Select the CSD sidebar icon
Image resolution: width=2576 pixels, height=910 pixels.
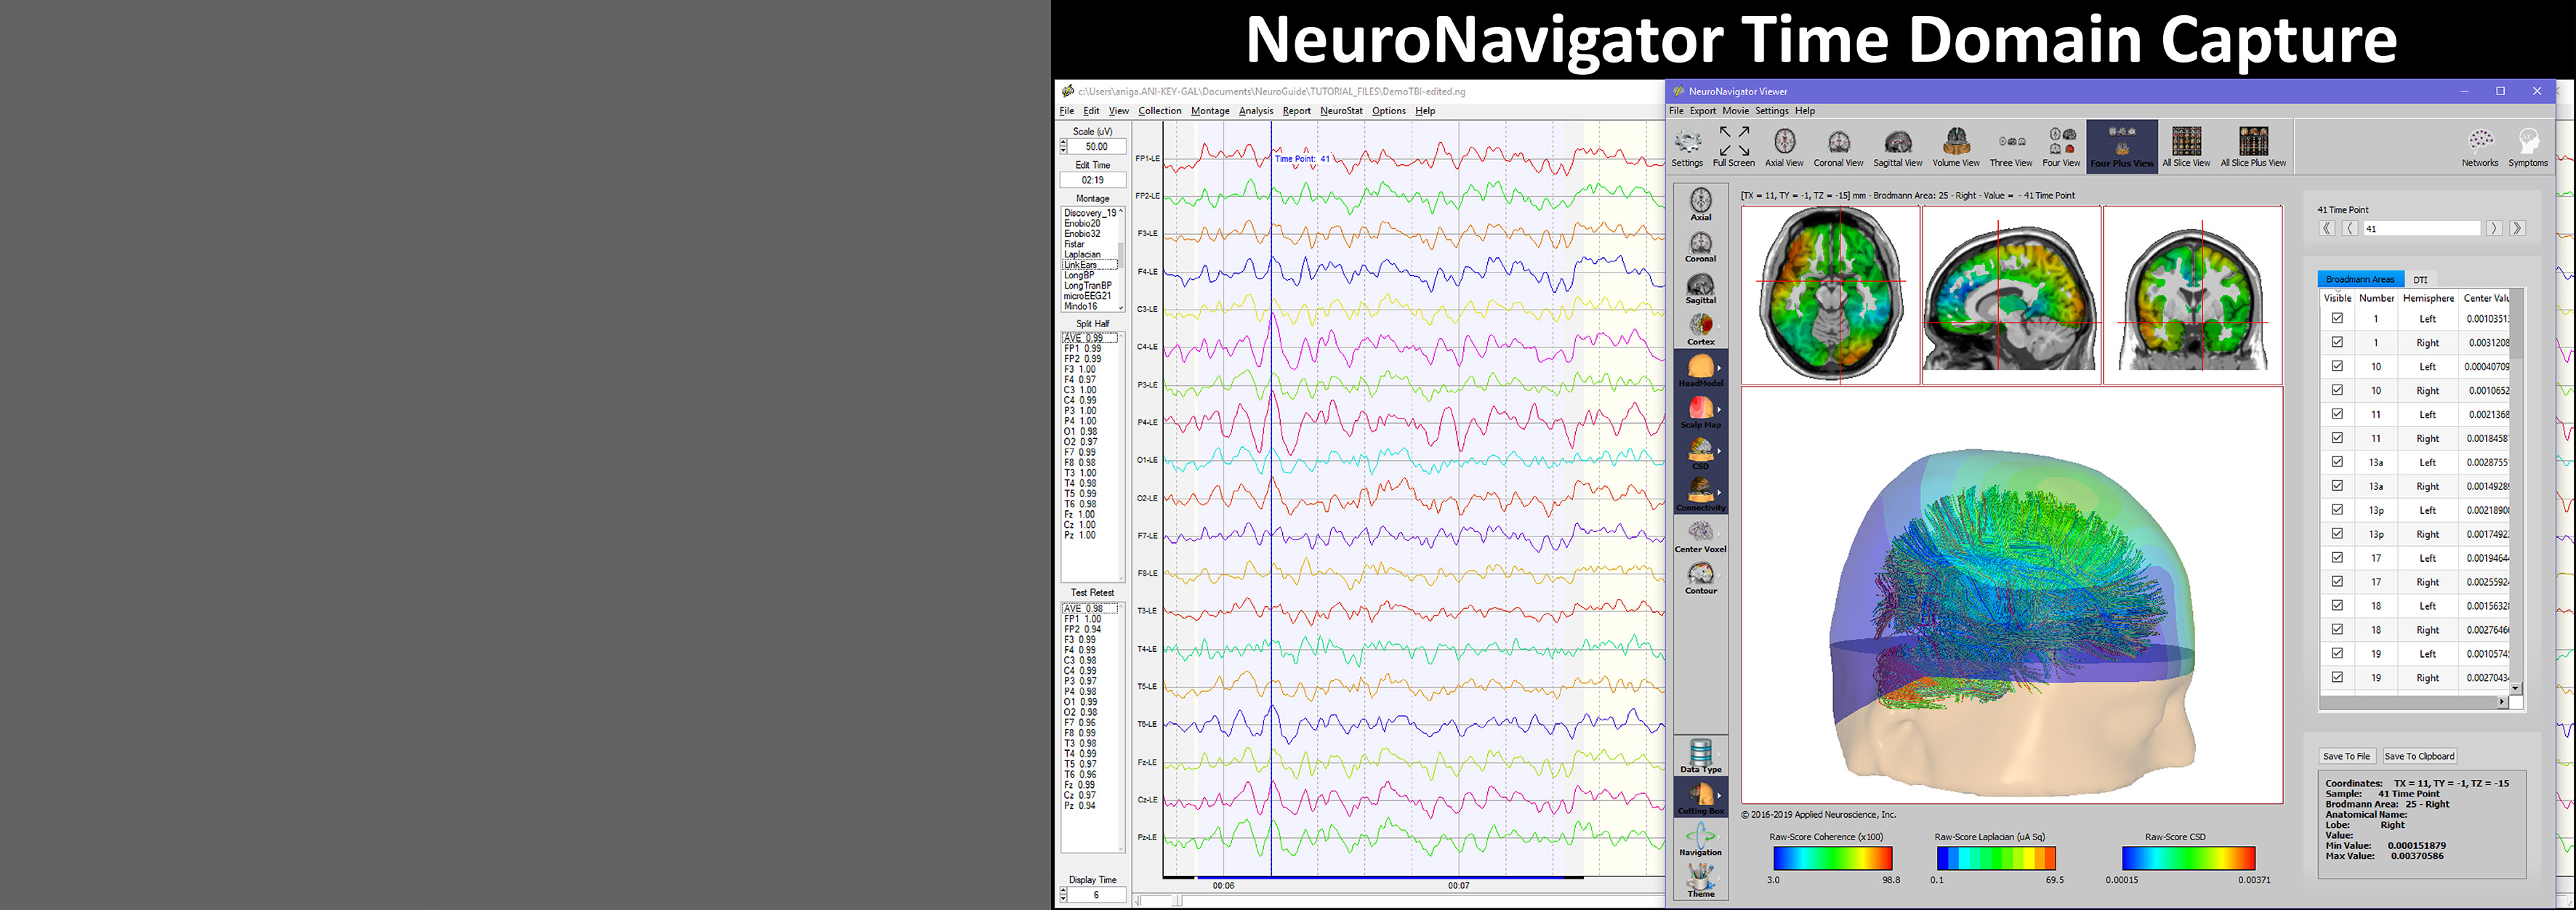(1700, 453)
